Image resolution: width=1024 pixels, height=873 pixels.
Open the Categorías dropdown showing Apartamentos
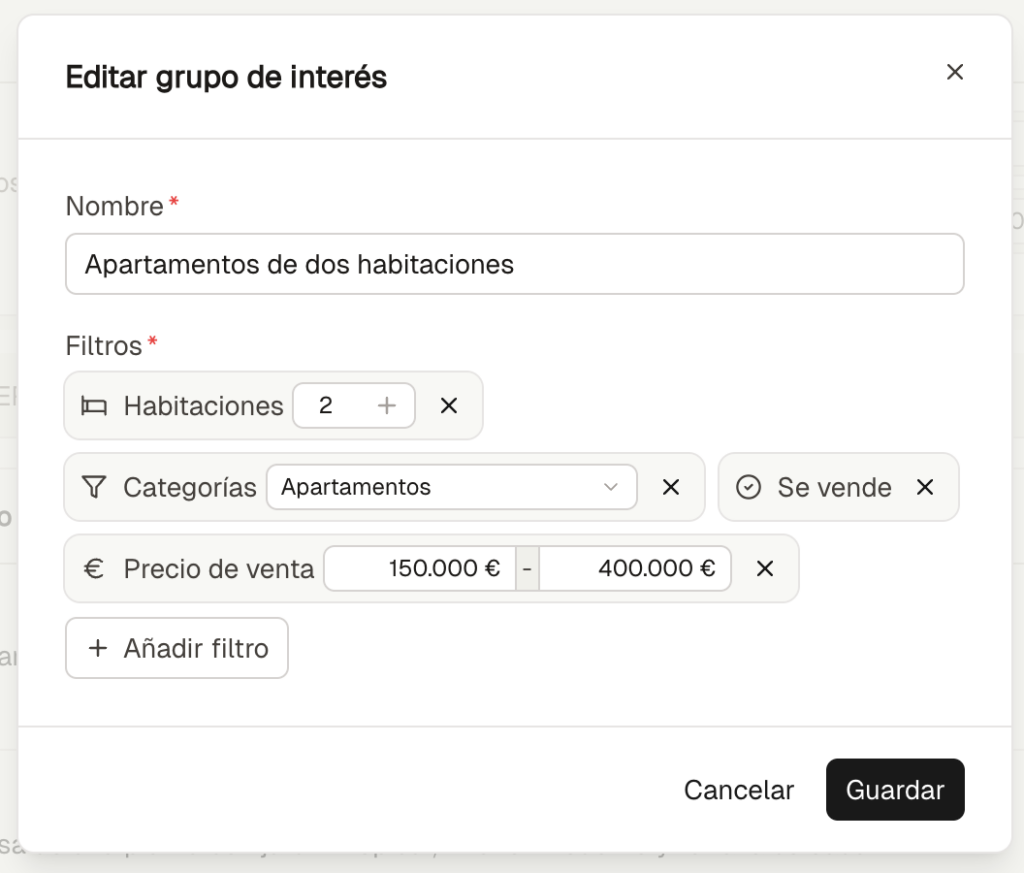pos(440,487)
